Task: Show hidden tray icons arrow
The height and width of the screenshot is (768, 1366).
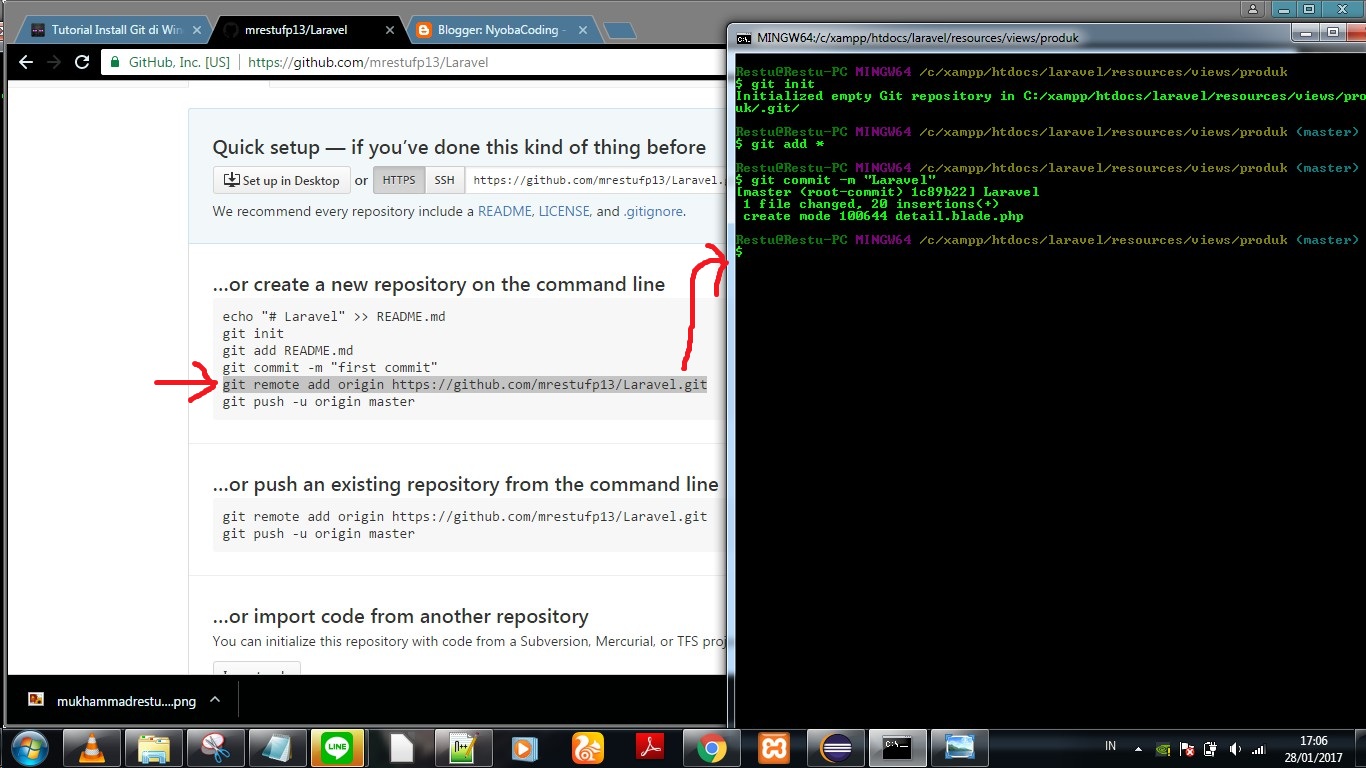Action: coord(1137,747)
